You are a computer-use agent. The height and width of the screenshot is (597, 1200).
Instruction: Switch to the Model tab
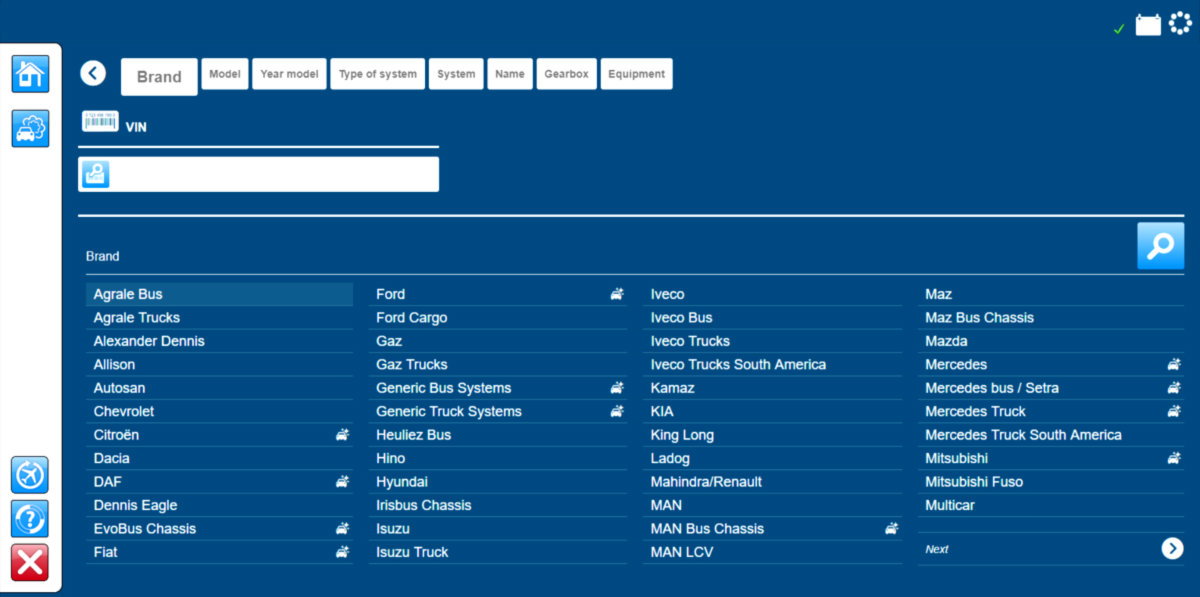[225, 74]
